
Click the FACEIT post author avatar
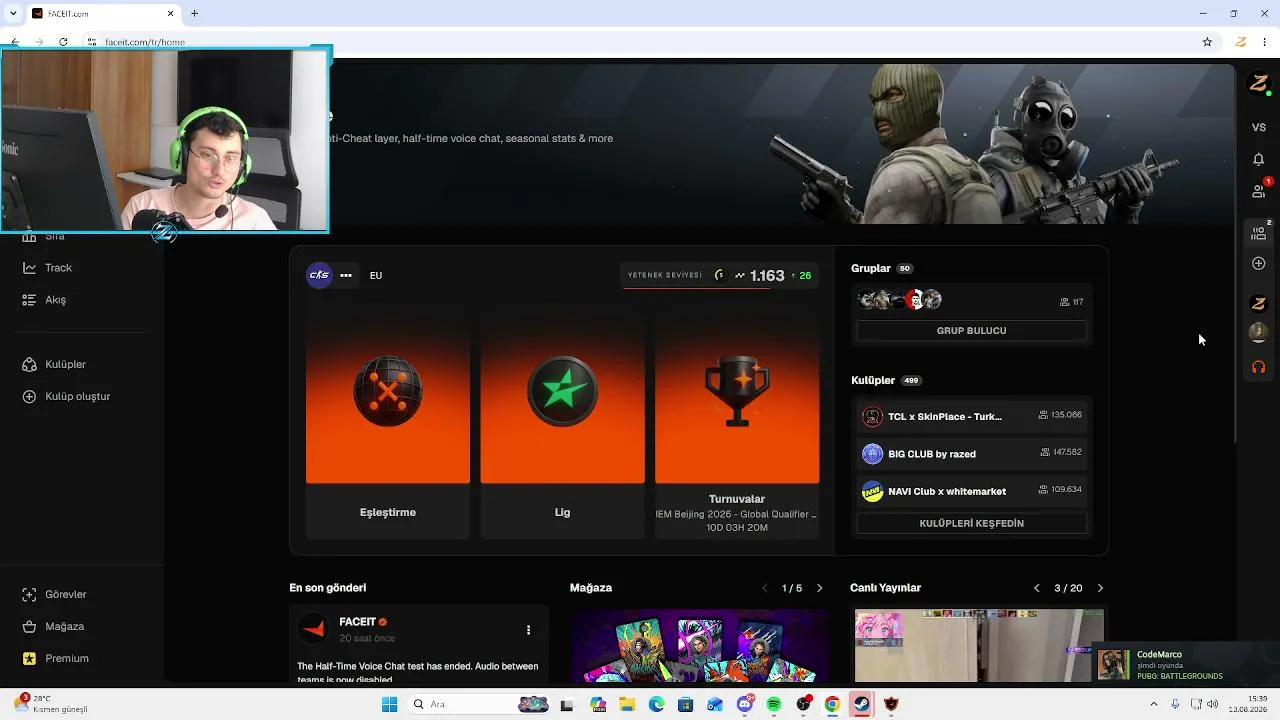point(313,629)
